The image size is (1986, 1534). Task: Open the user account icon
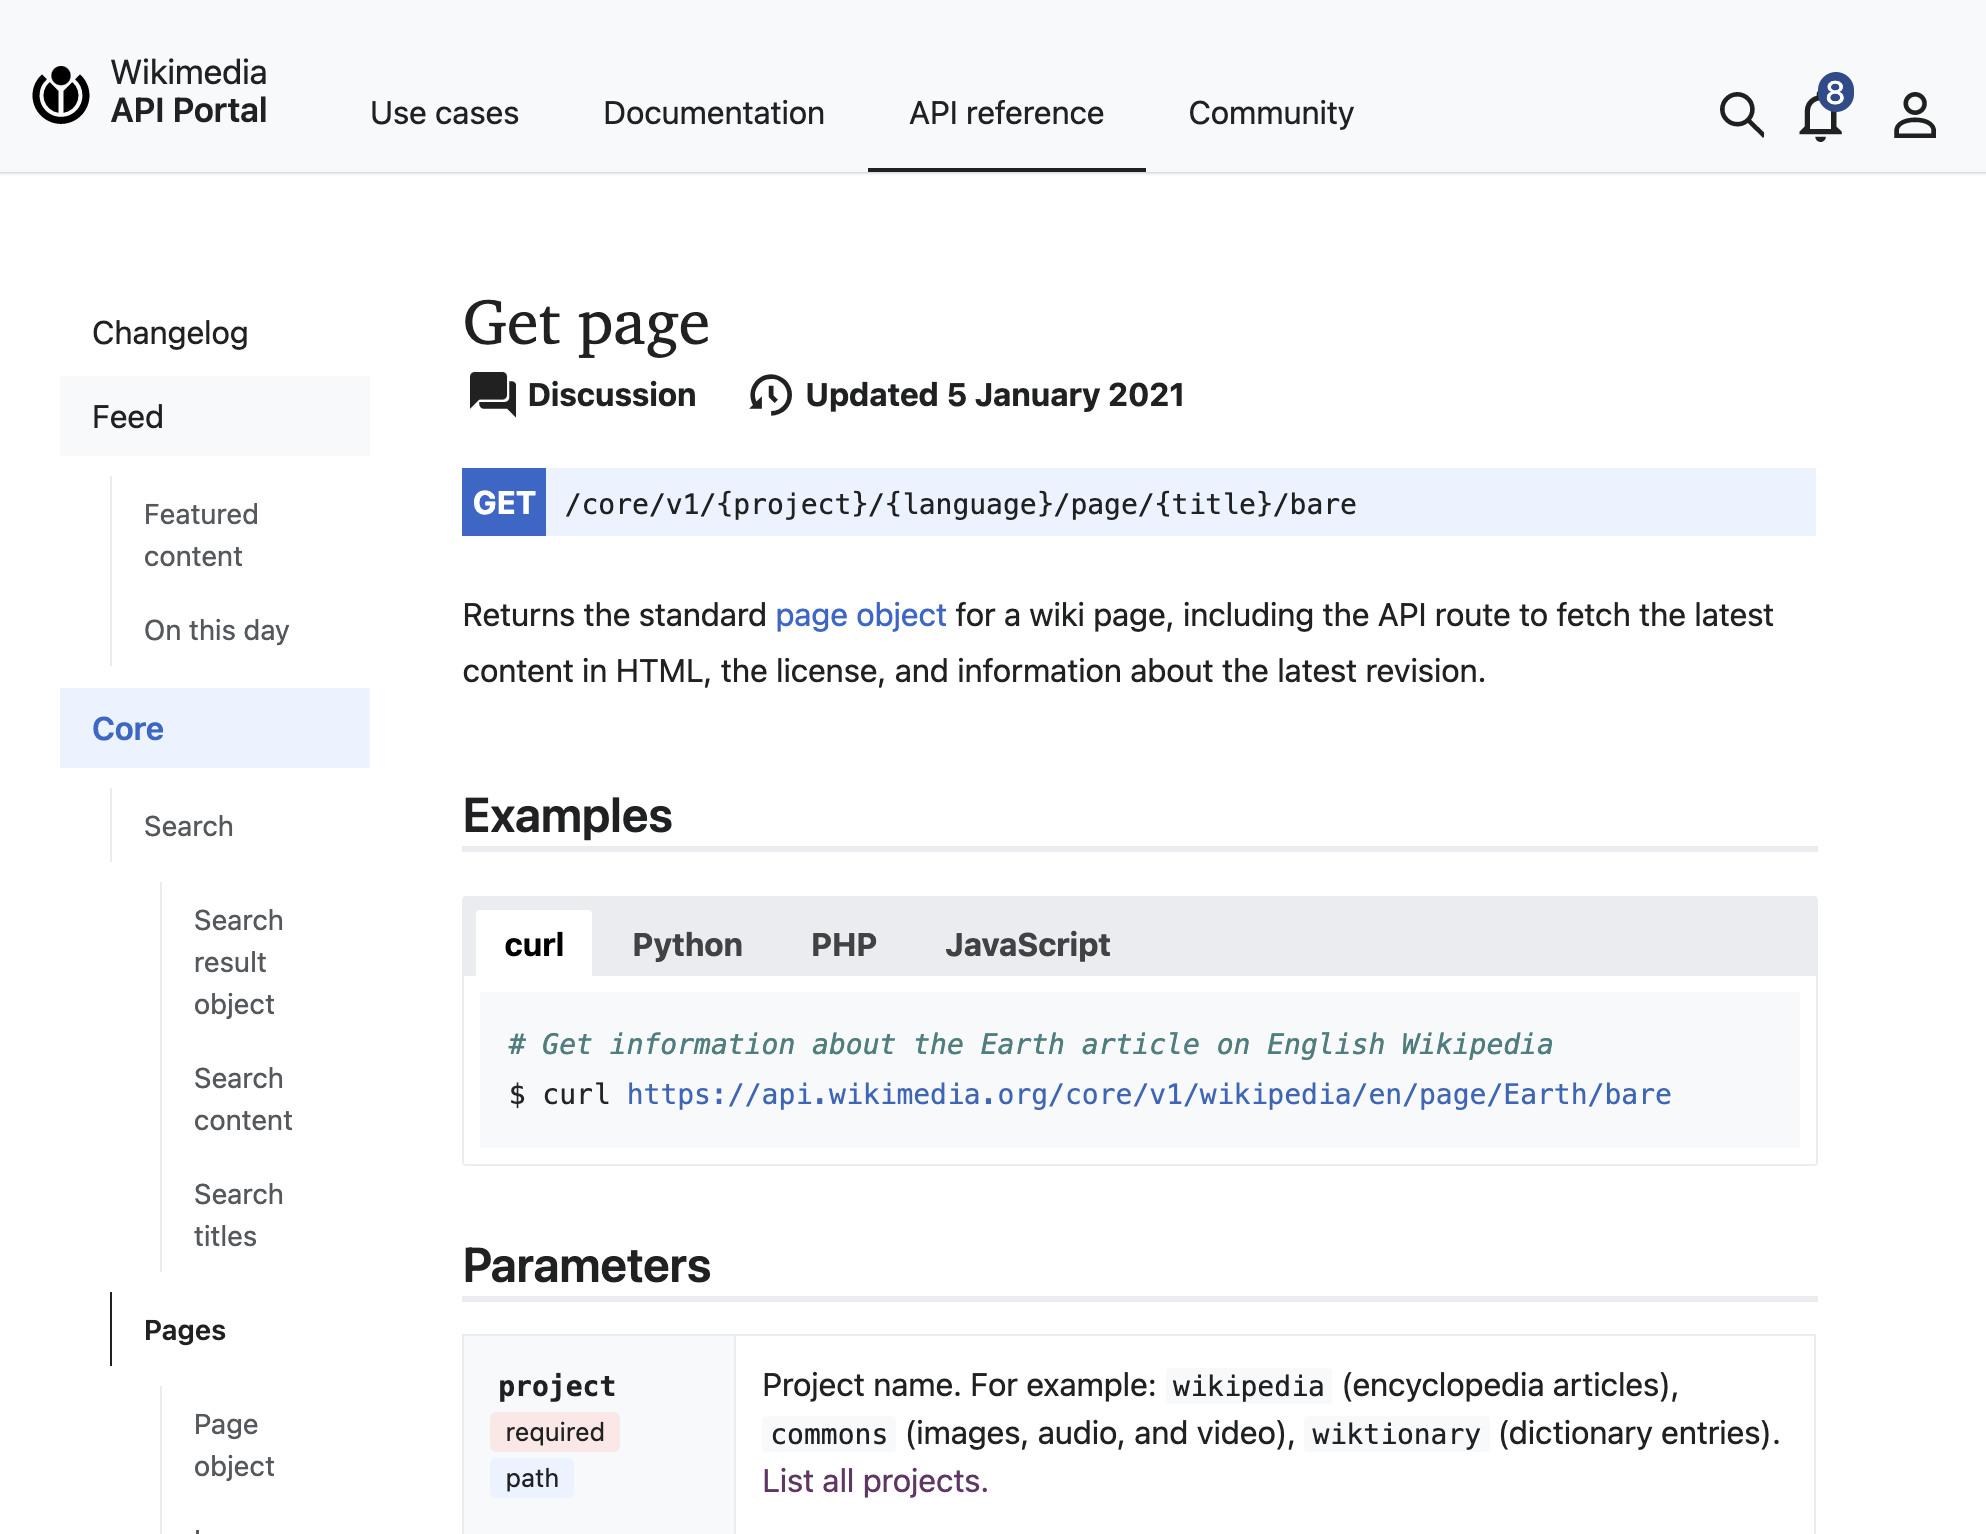(1914, 114)
